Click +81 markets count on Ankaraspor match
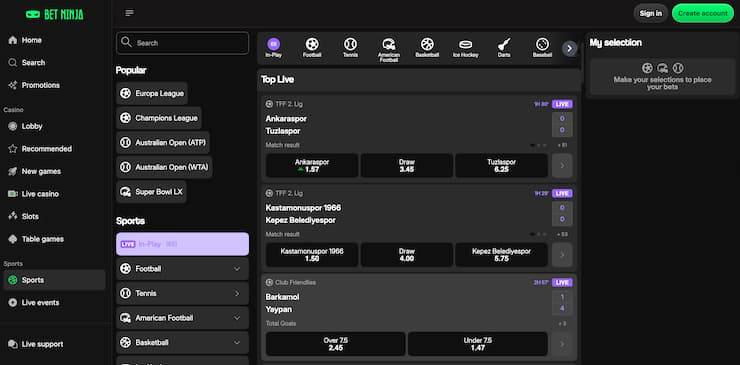The image size is (740, 365). [x=562, y=145]
